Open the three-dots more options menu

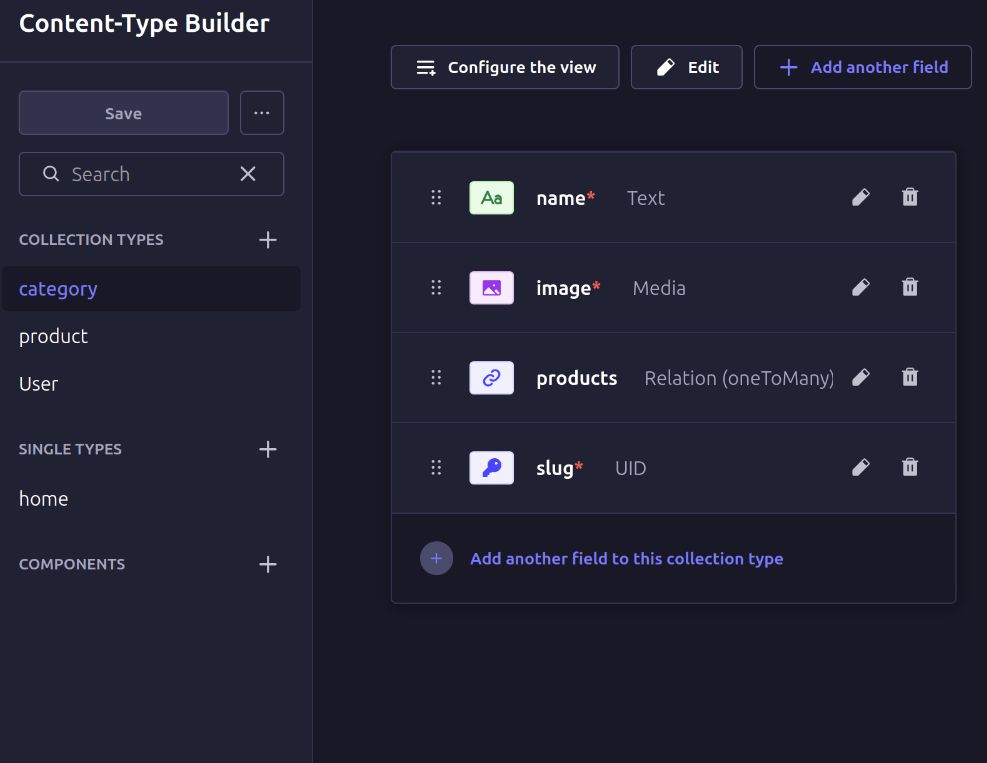262,113
